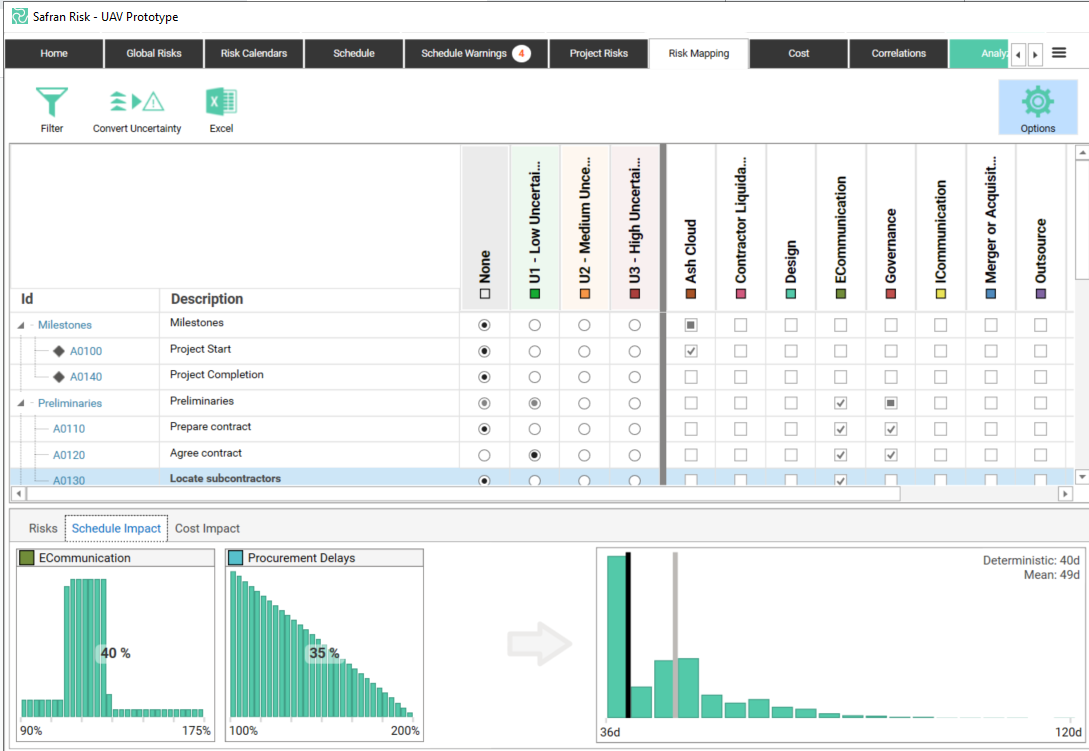This screenshot has width=1089, height=751.
Task: Click the Governance red color swatch
Action: (x=891, y=295)
